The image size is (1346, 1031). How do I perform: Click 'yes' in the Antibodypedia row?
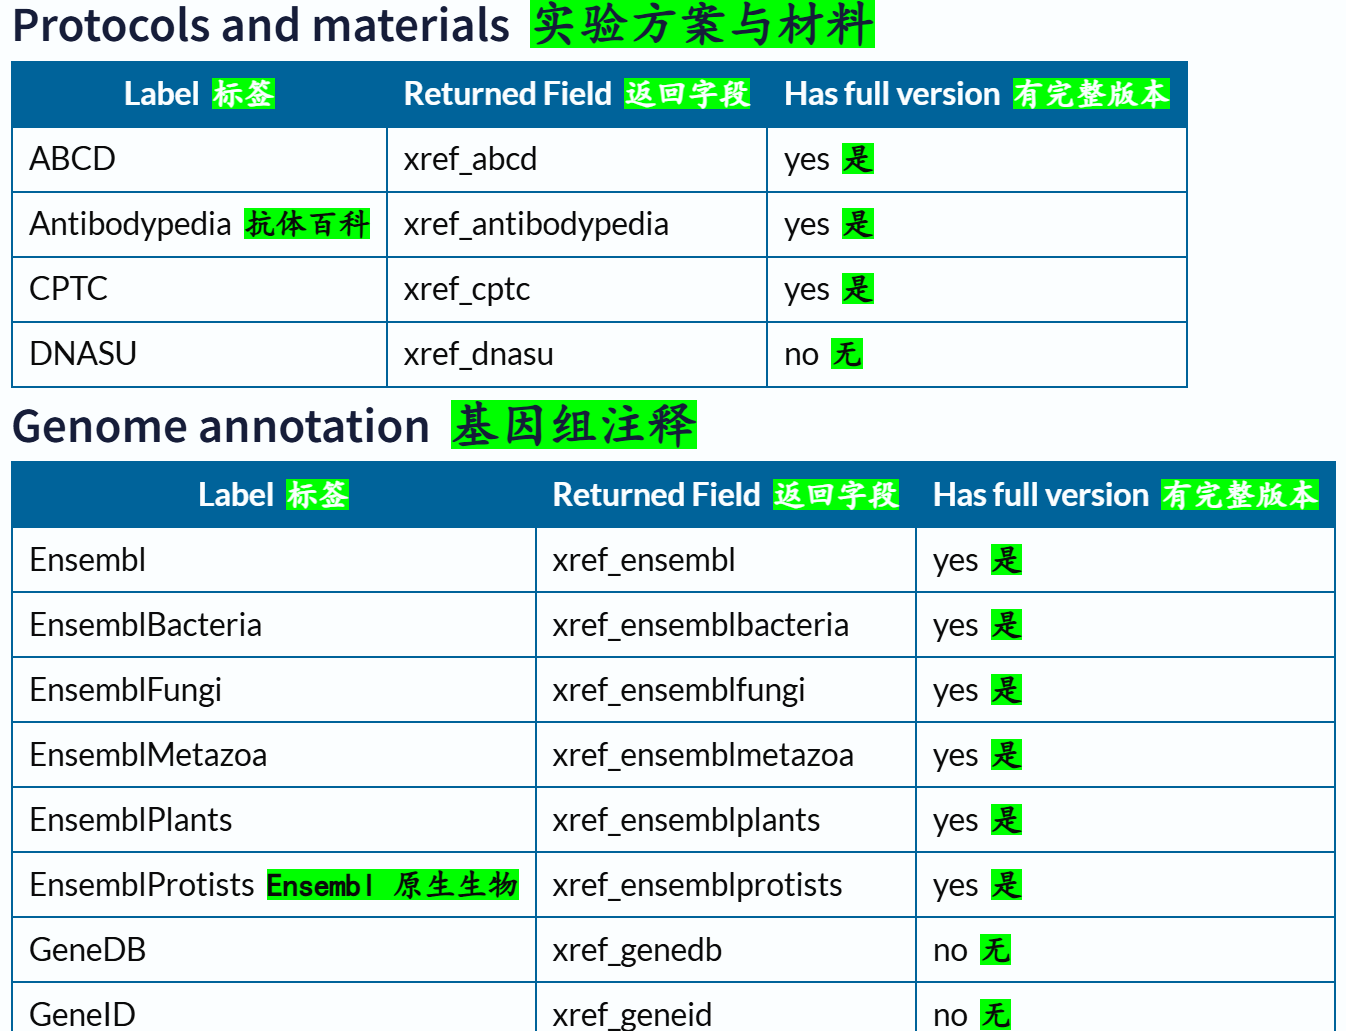point(807,225)
